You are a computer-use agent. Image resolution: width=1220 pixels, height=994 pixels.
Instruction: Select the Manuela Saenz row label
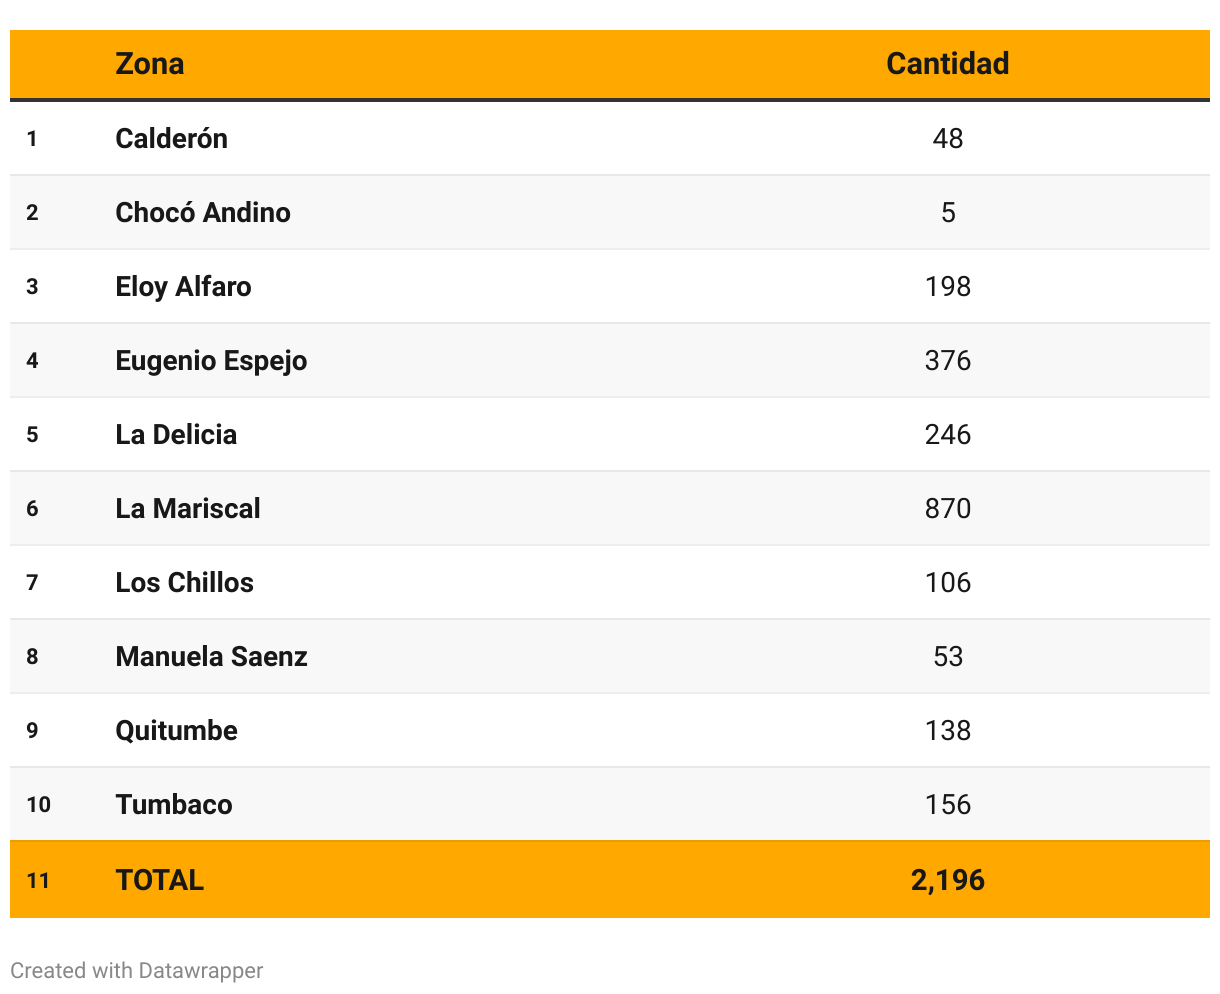[x=211, y=656]
